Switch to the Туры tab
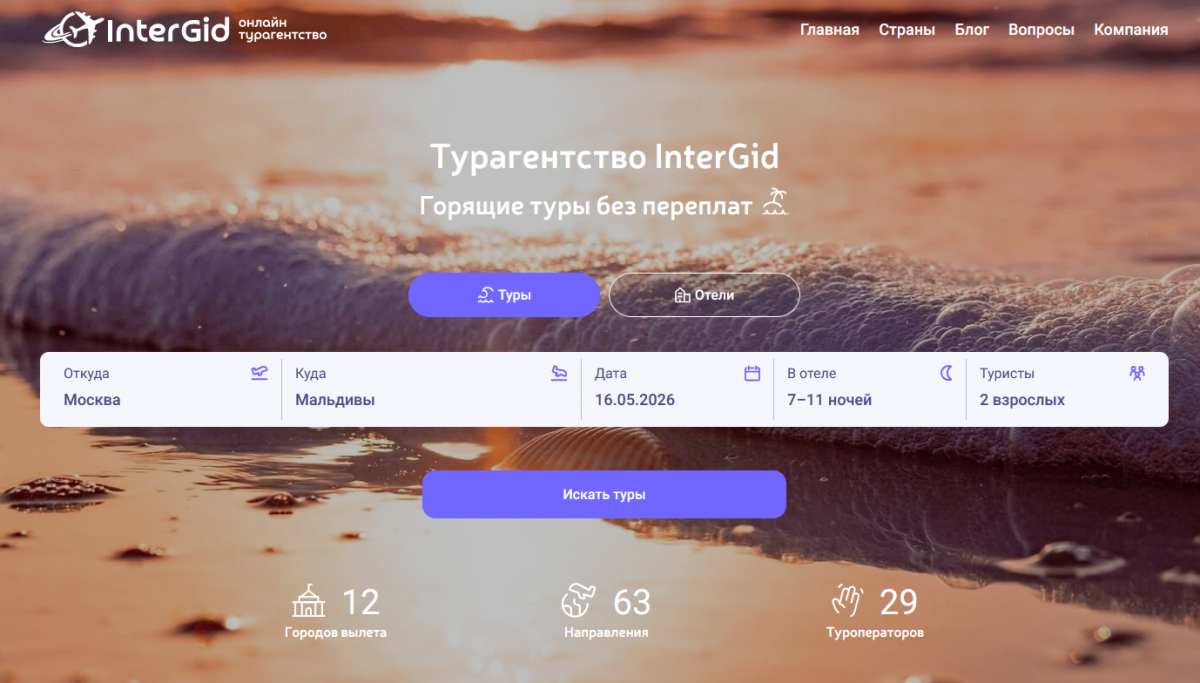 [x=504, y=295]
